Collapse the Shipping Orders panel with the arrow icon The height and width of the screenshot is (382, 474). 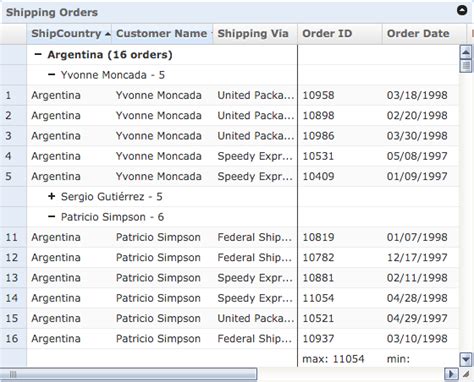point(462,10)
